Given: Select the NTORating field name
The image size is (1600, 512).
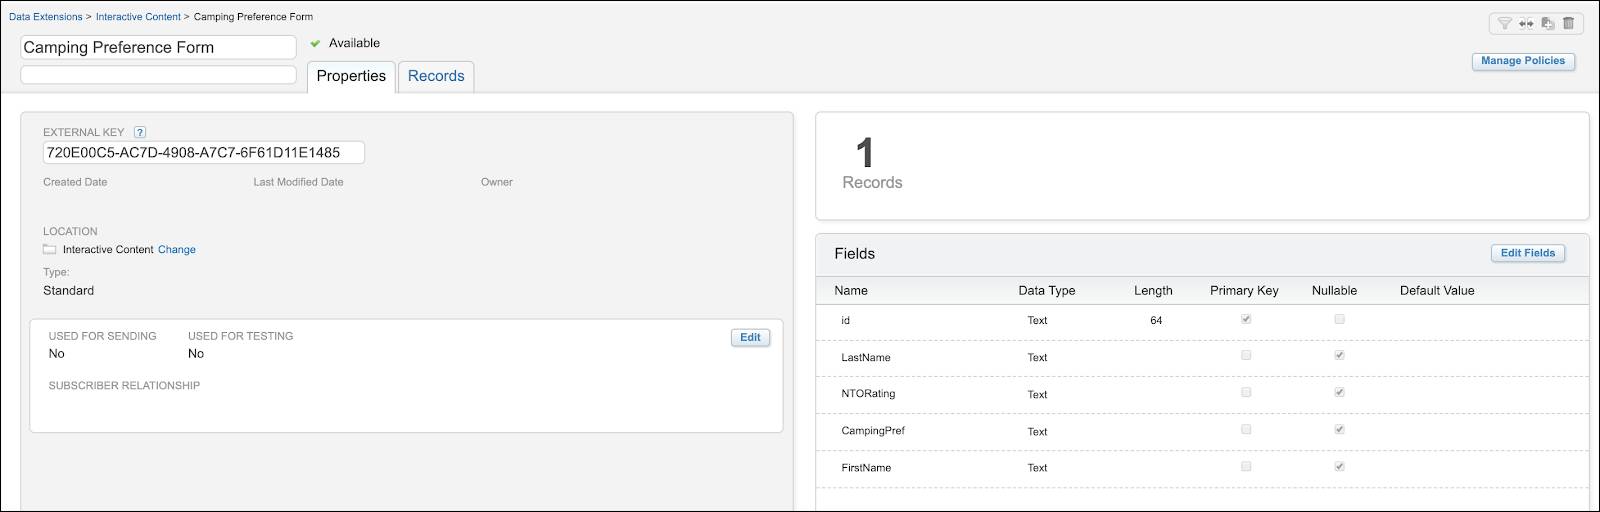Looking at the screenshot, I should [x=868, y=394].
